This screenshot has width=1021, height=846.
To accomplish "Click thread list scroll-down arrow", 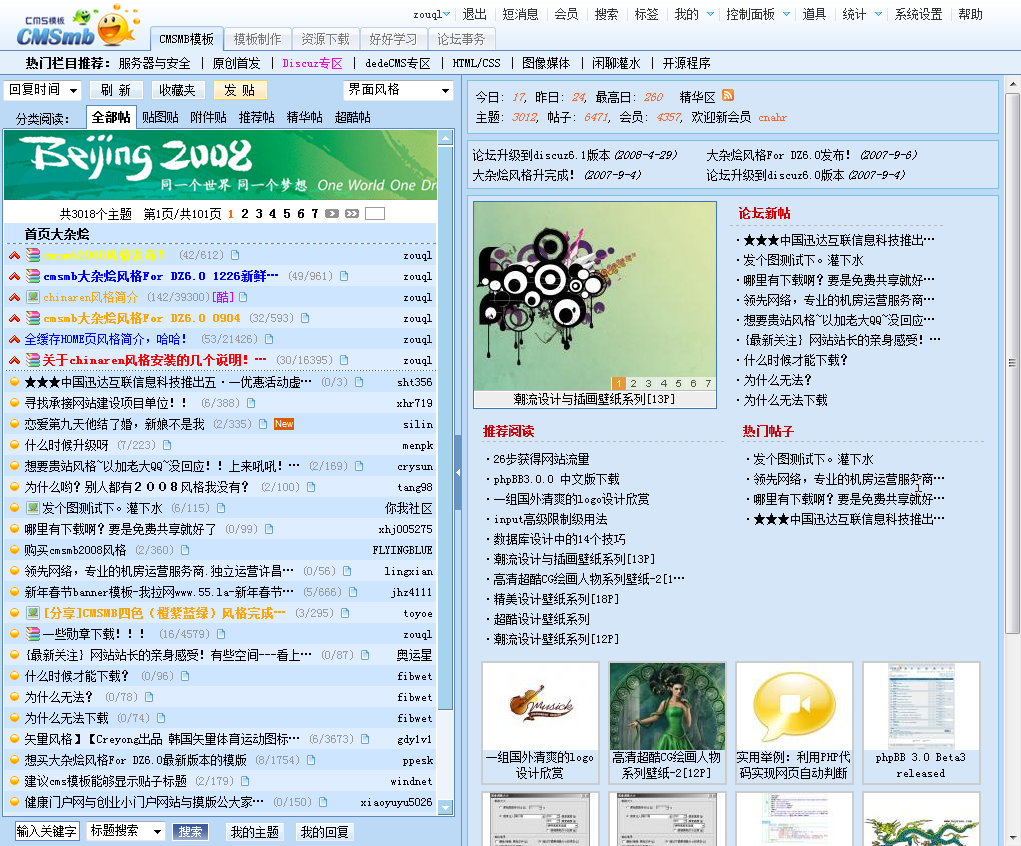I will point(446,808).
